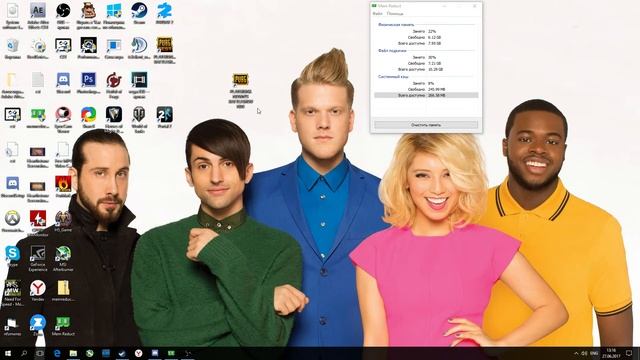Open the notification Action Center
This screenshot has height=360, width=640.
(x=629, y=353)
